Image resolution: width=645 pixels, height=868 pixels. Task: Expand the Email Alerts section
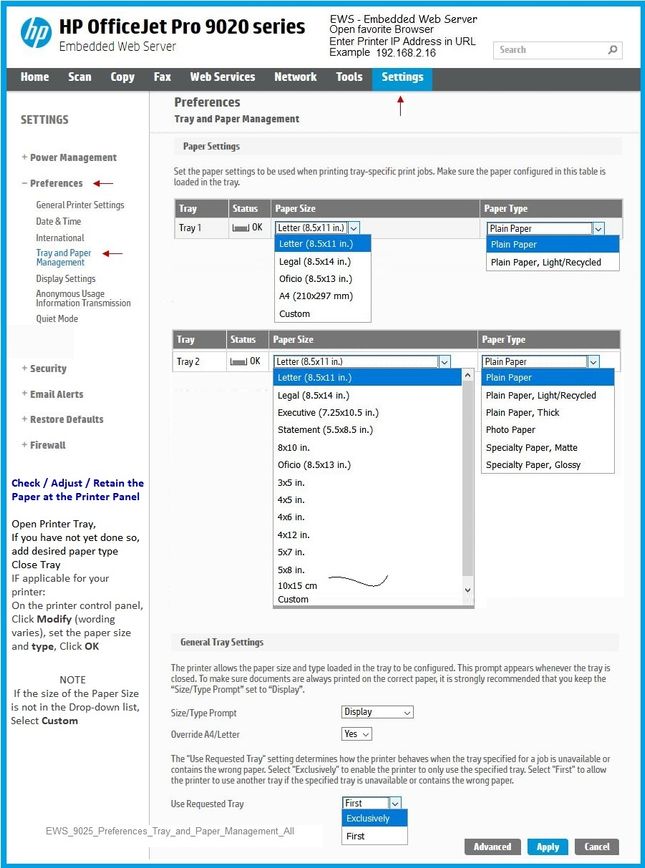pos(53,394)
